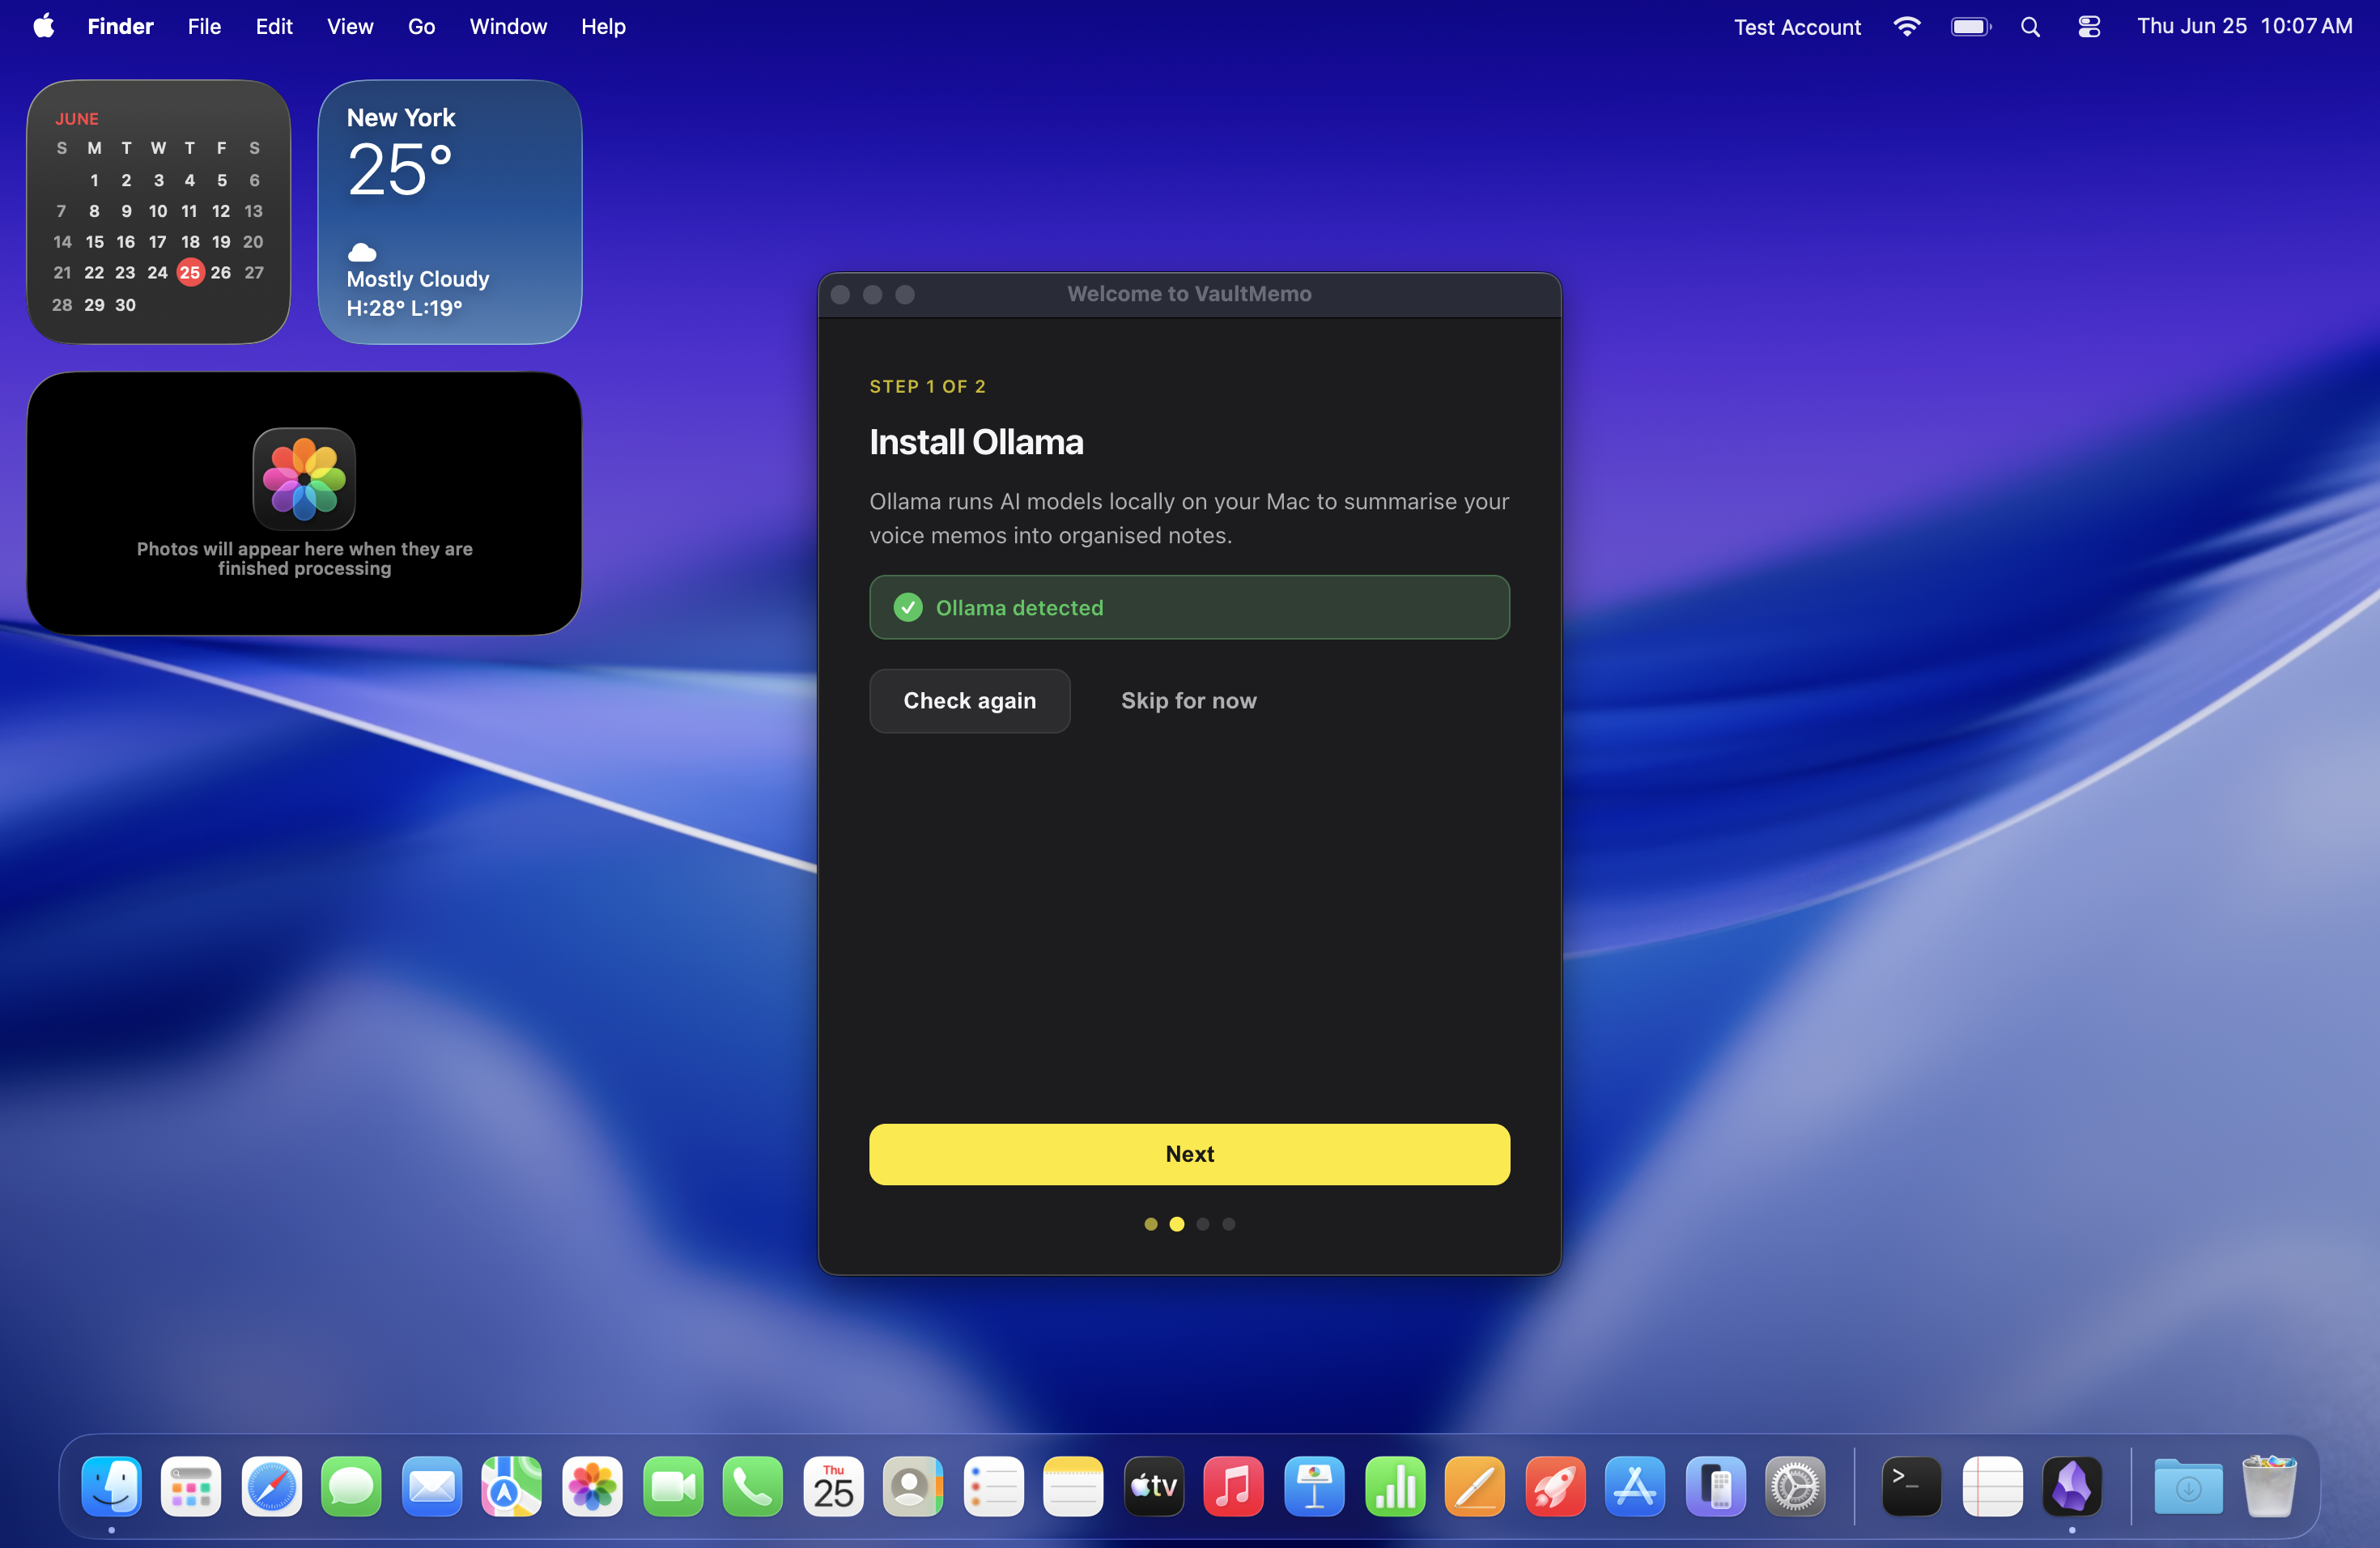Open Keynote from the Dock

point(1314,1486)
